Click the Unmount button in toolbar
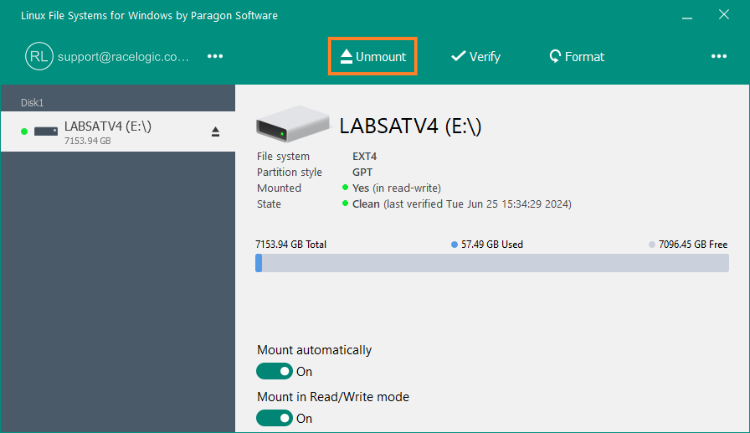The width and height of the screenshot is (750, 433). [x=373, y=56]
